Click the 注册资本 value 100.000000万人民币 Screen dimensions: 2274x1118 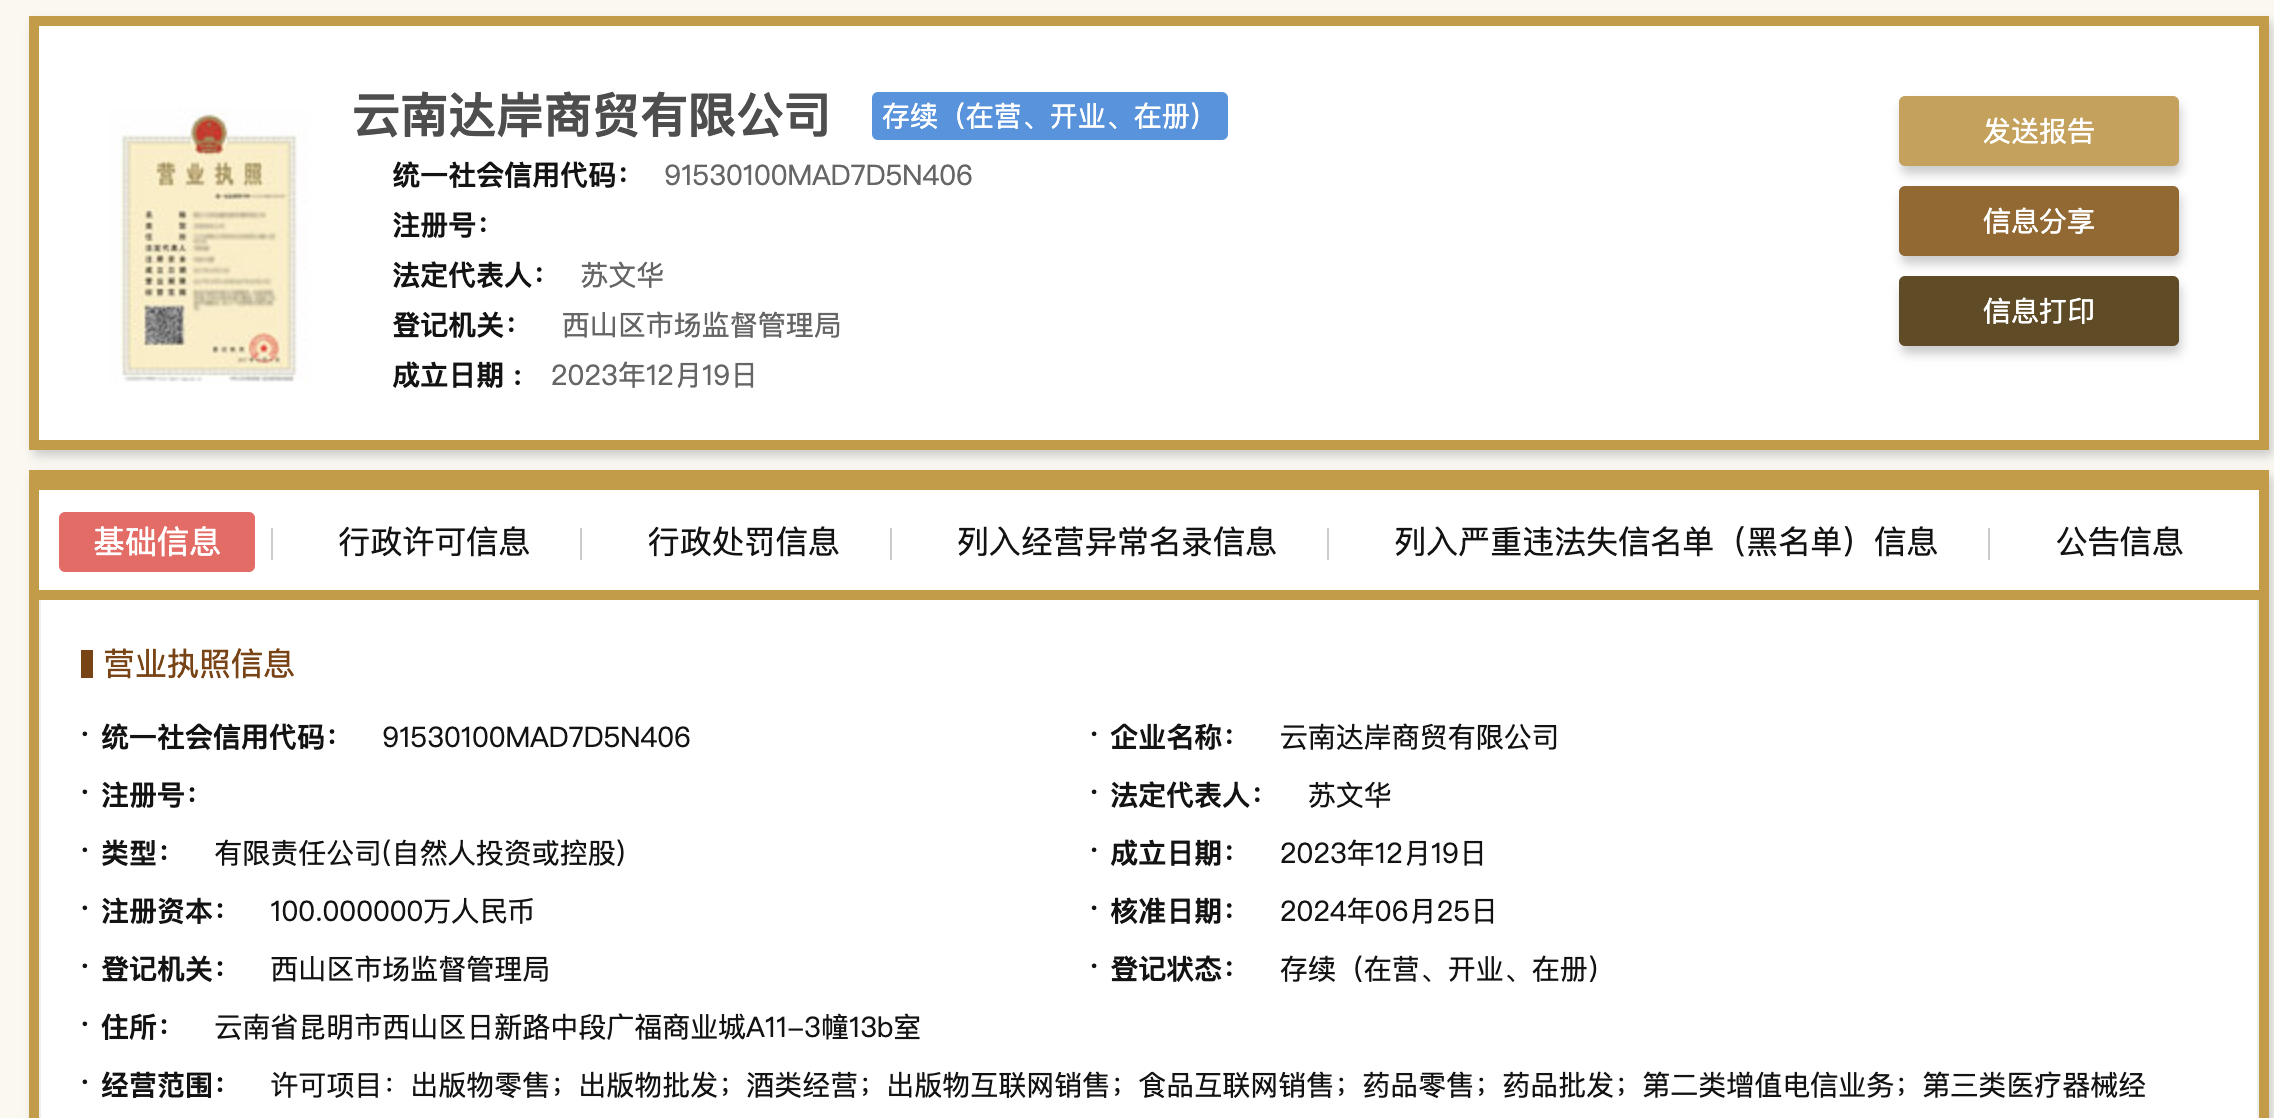pyautogui.click(x=401, y=911)
